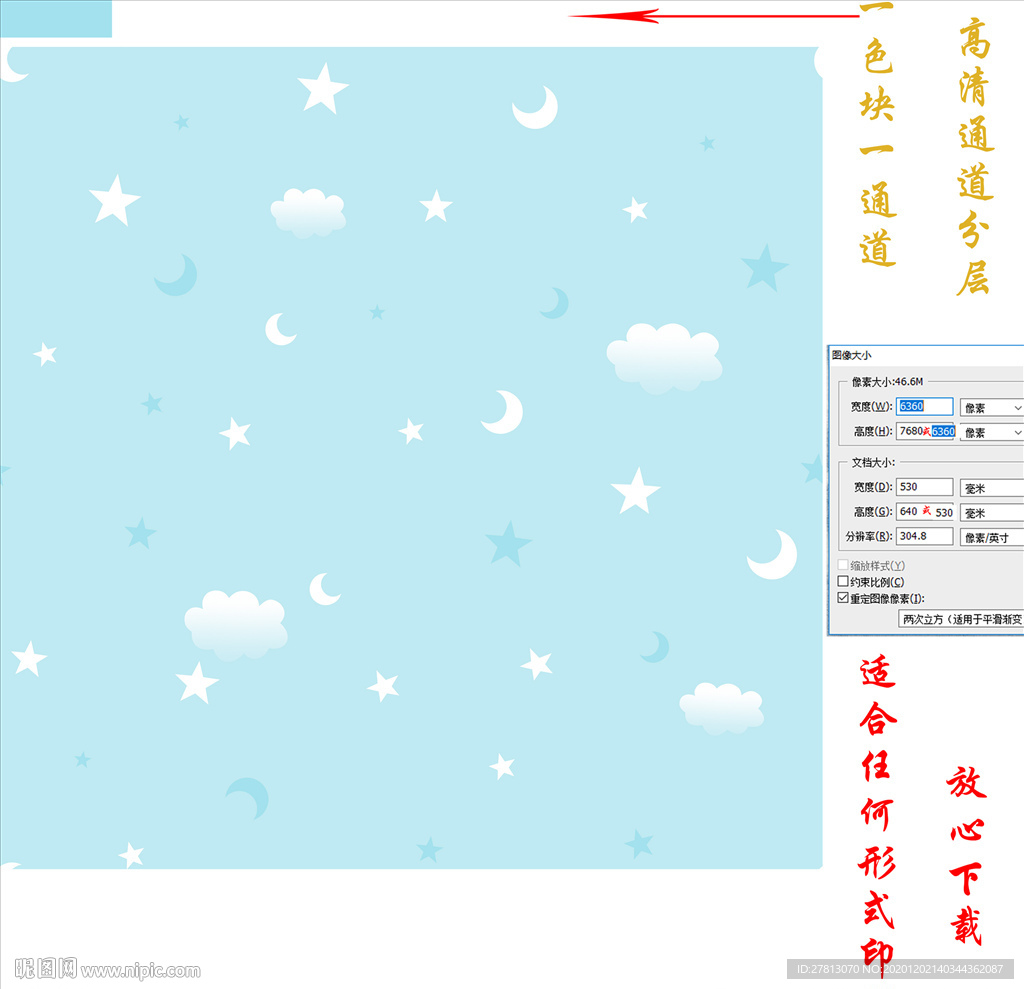
Task: Open the document width unit dropdown 毫米
Action: 991,488
